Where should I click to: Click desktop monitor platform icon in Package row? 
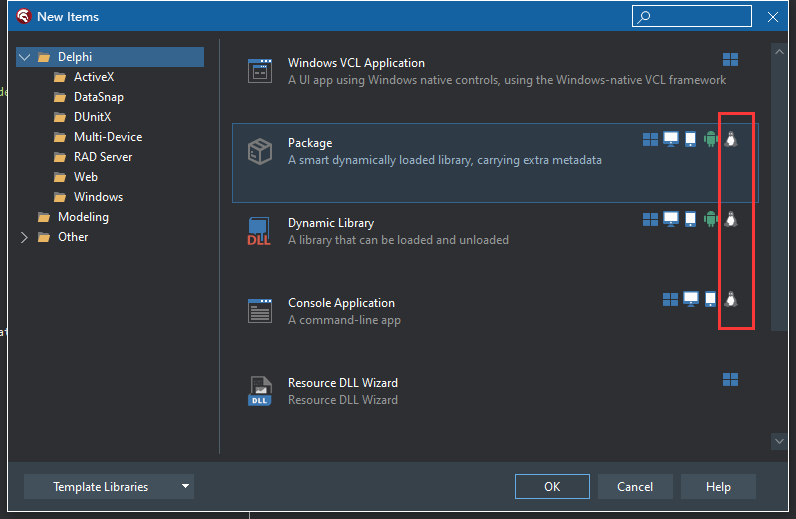[x=671, y=139]
